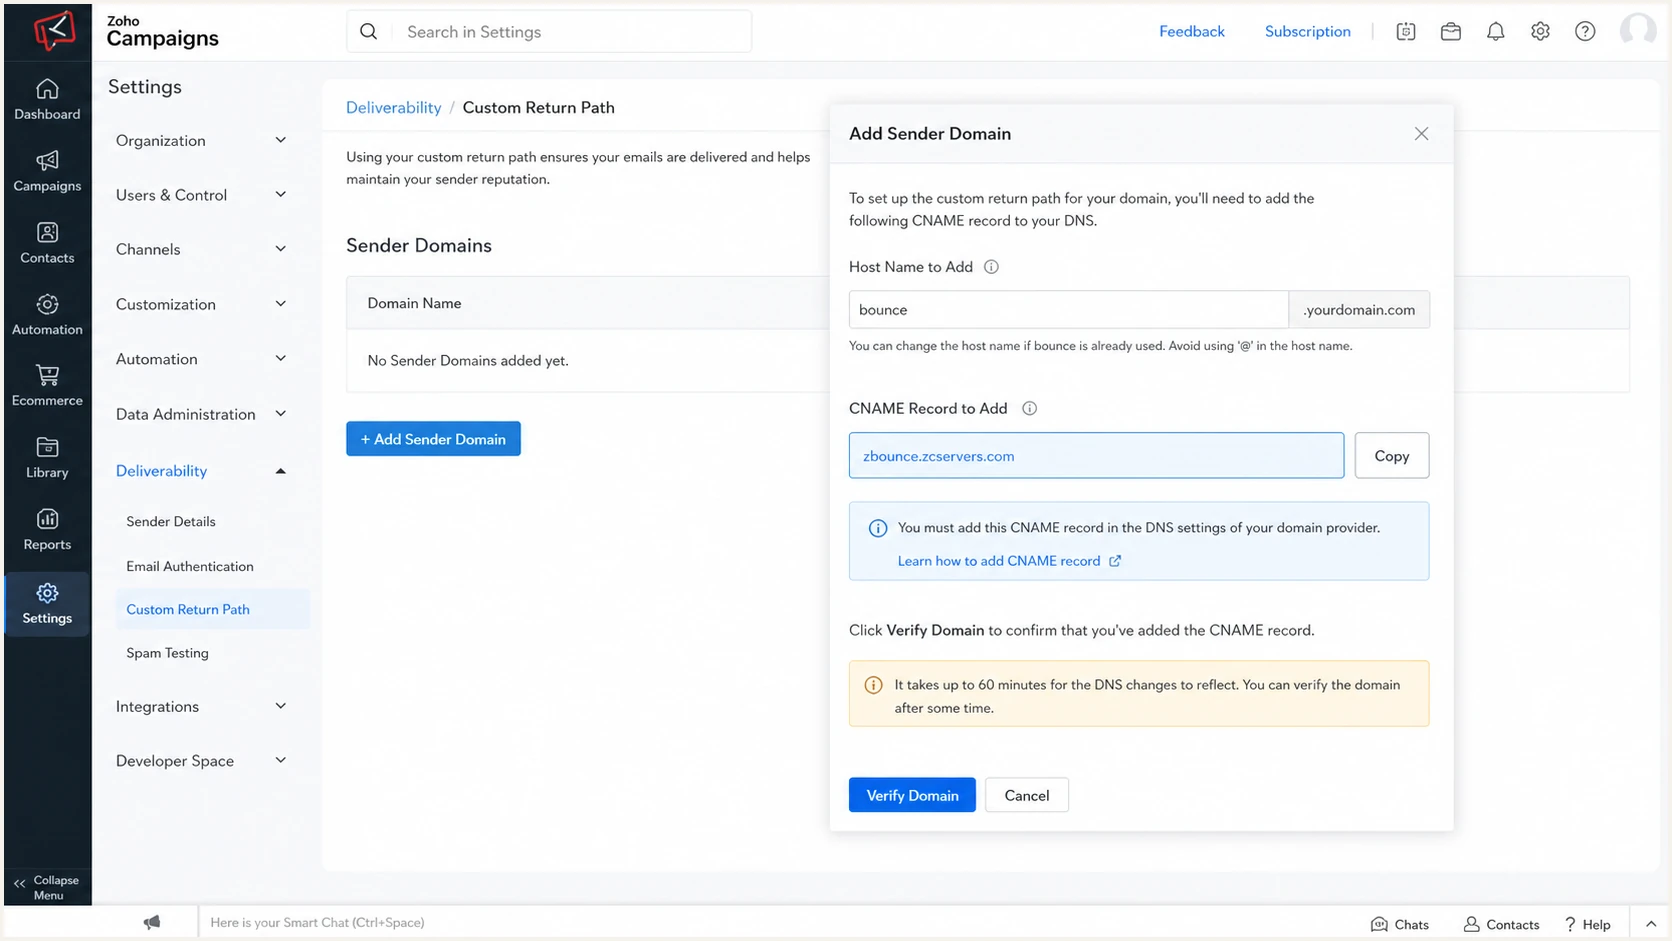The width and height of the screenshot is (1672, 941).
Task: Click the host name field containing bounce
Action: click(1068, 309)
